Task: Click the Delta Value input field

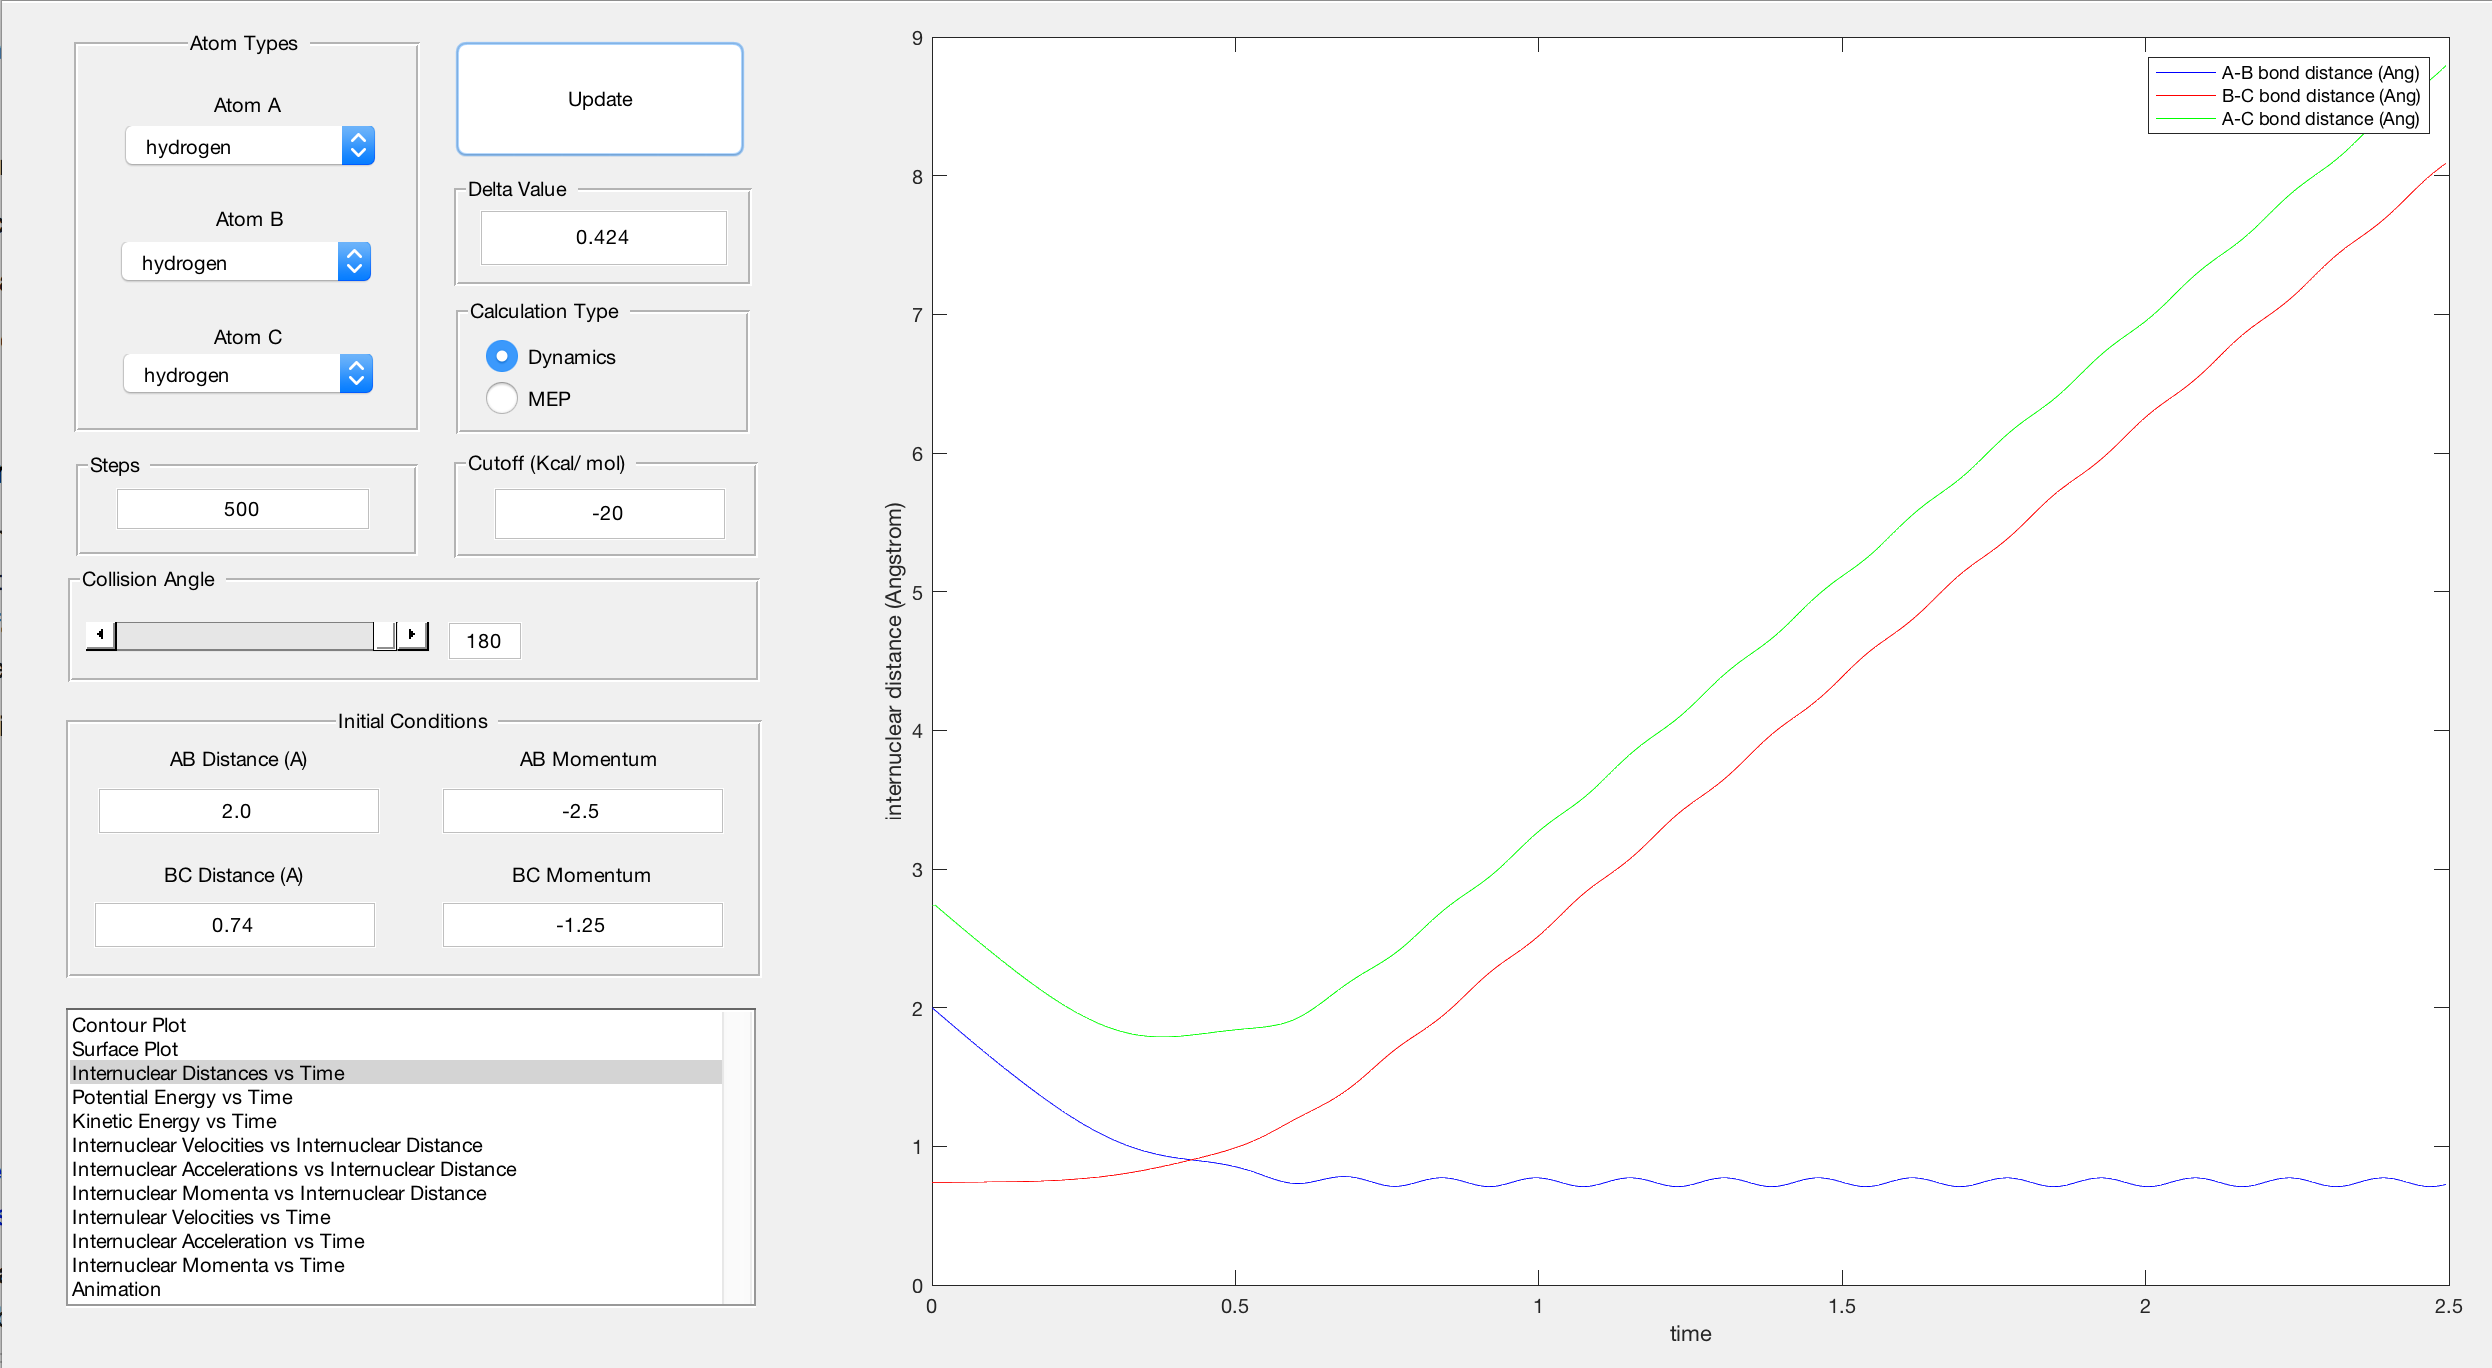Action: (x=603, y=238)
